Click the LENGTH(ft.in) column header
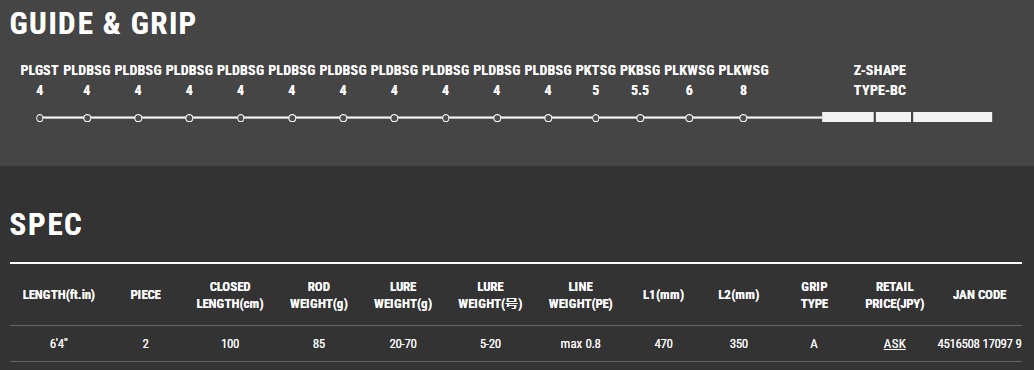1034x370 pixels. (x=59, y=295)
